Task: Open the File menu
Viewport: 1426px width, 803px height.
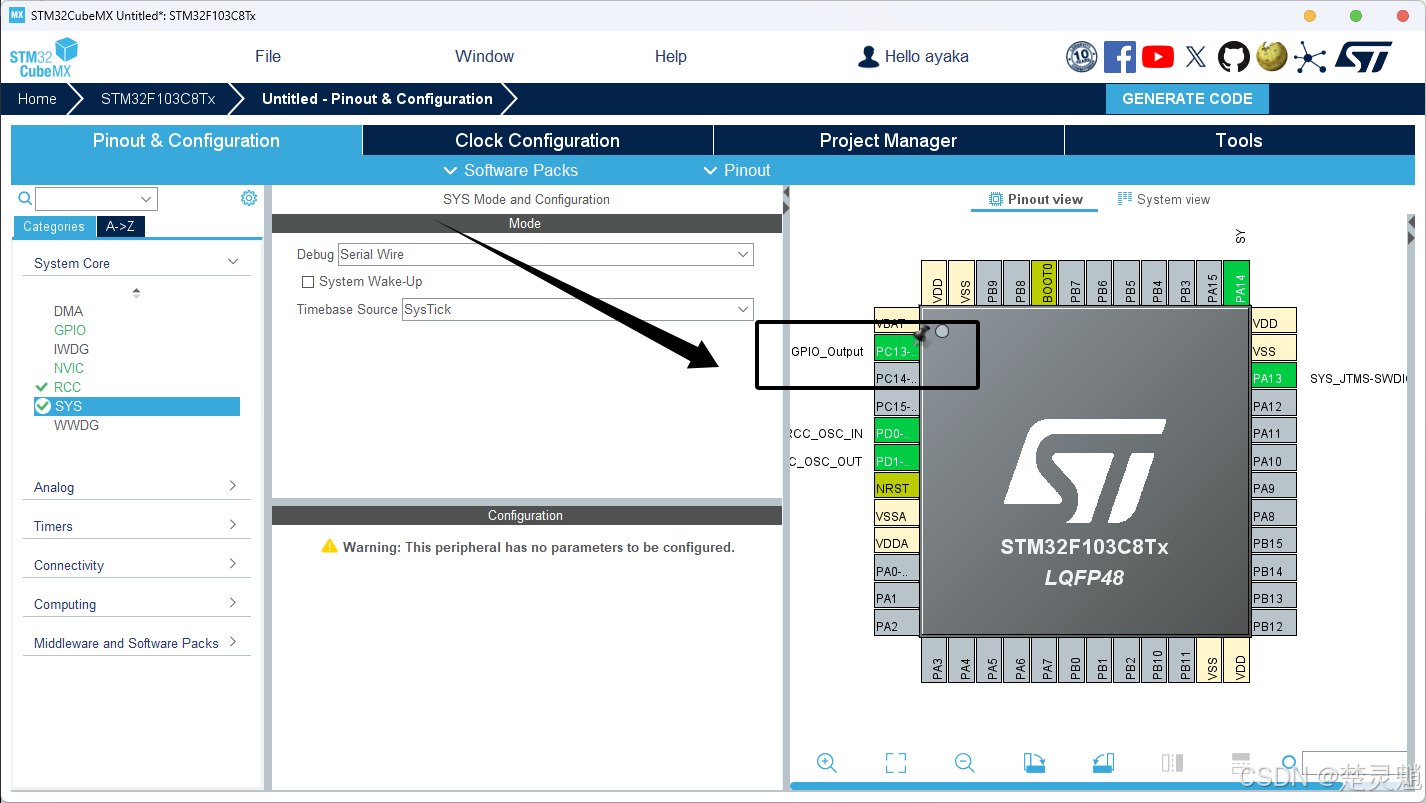Action: tap(268, 56)
